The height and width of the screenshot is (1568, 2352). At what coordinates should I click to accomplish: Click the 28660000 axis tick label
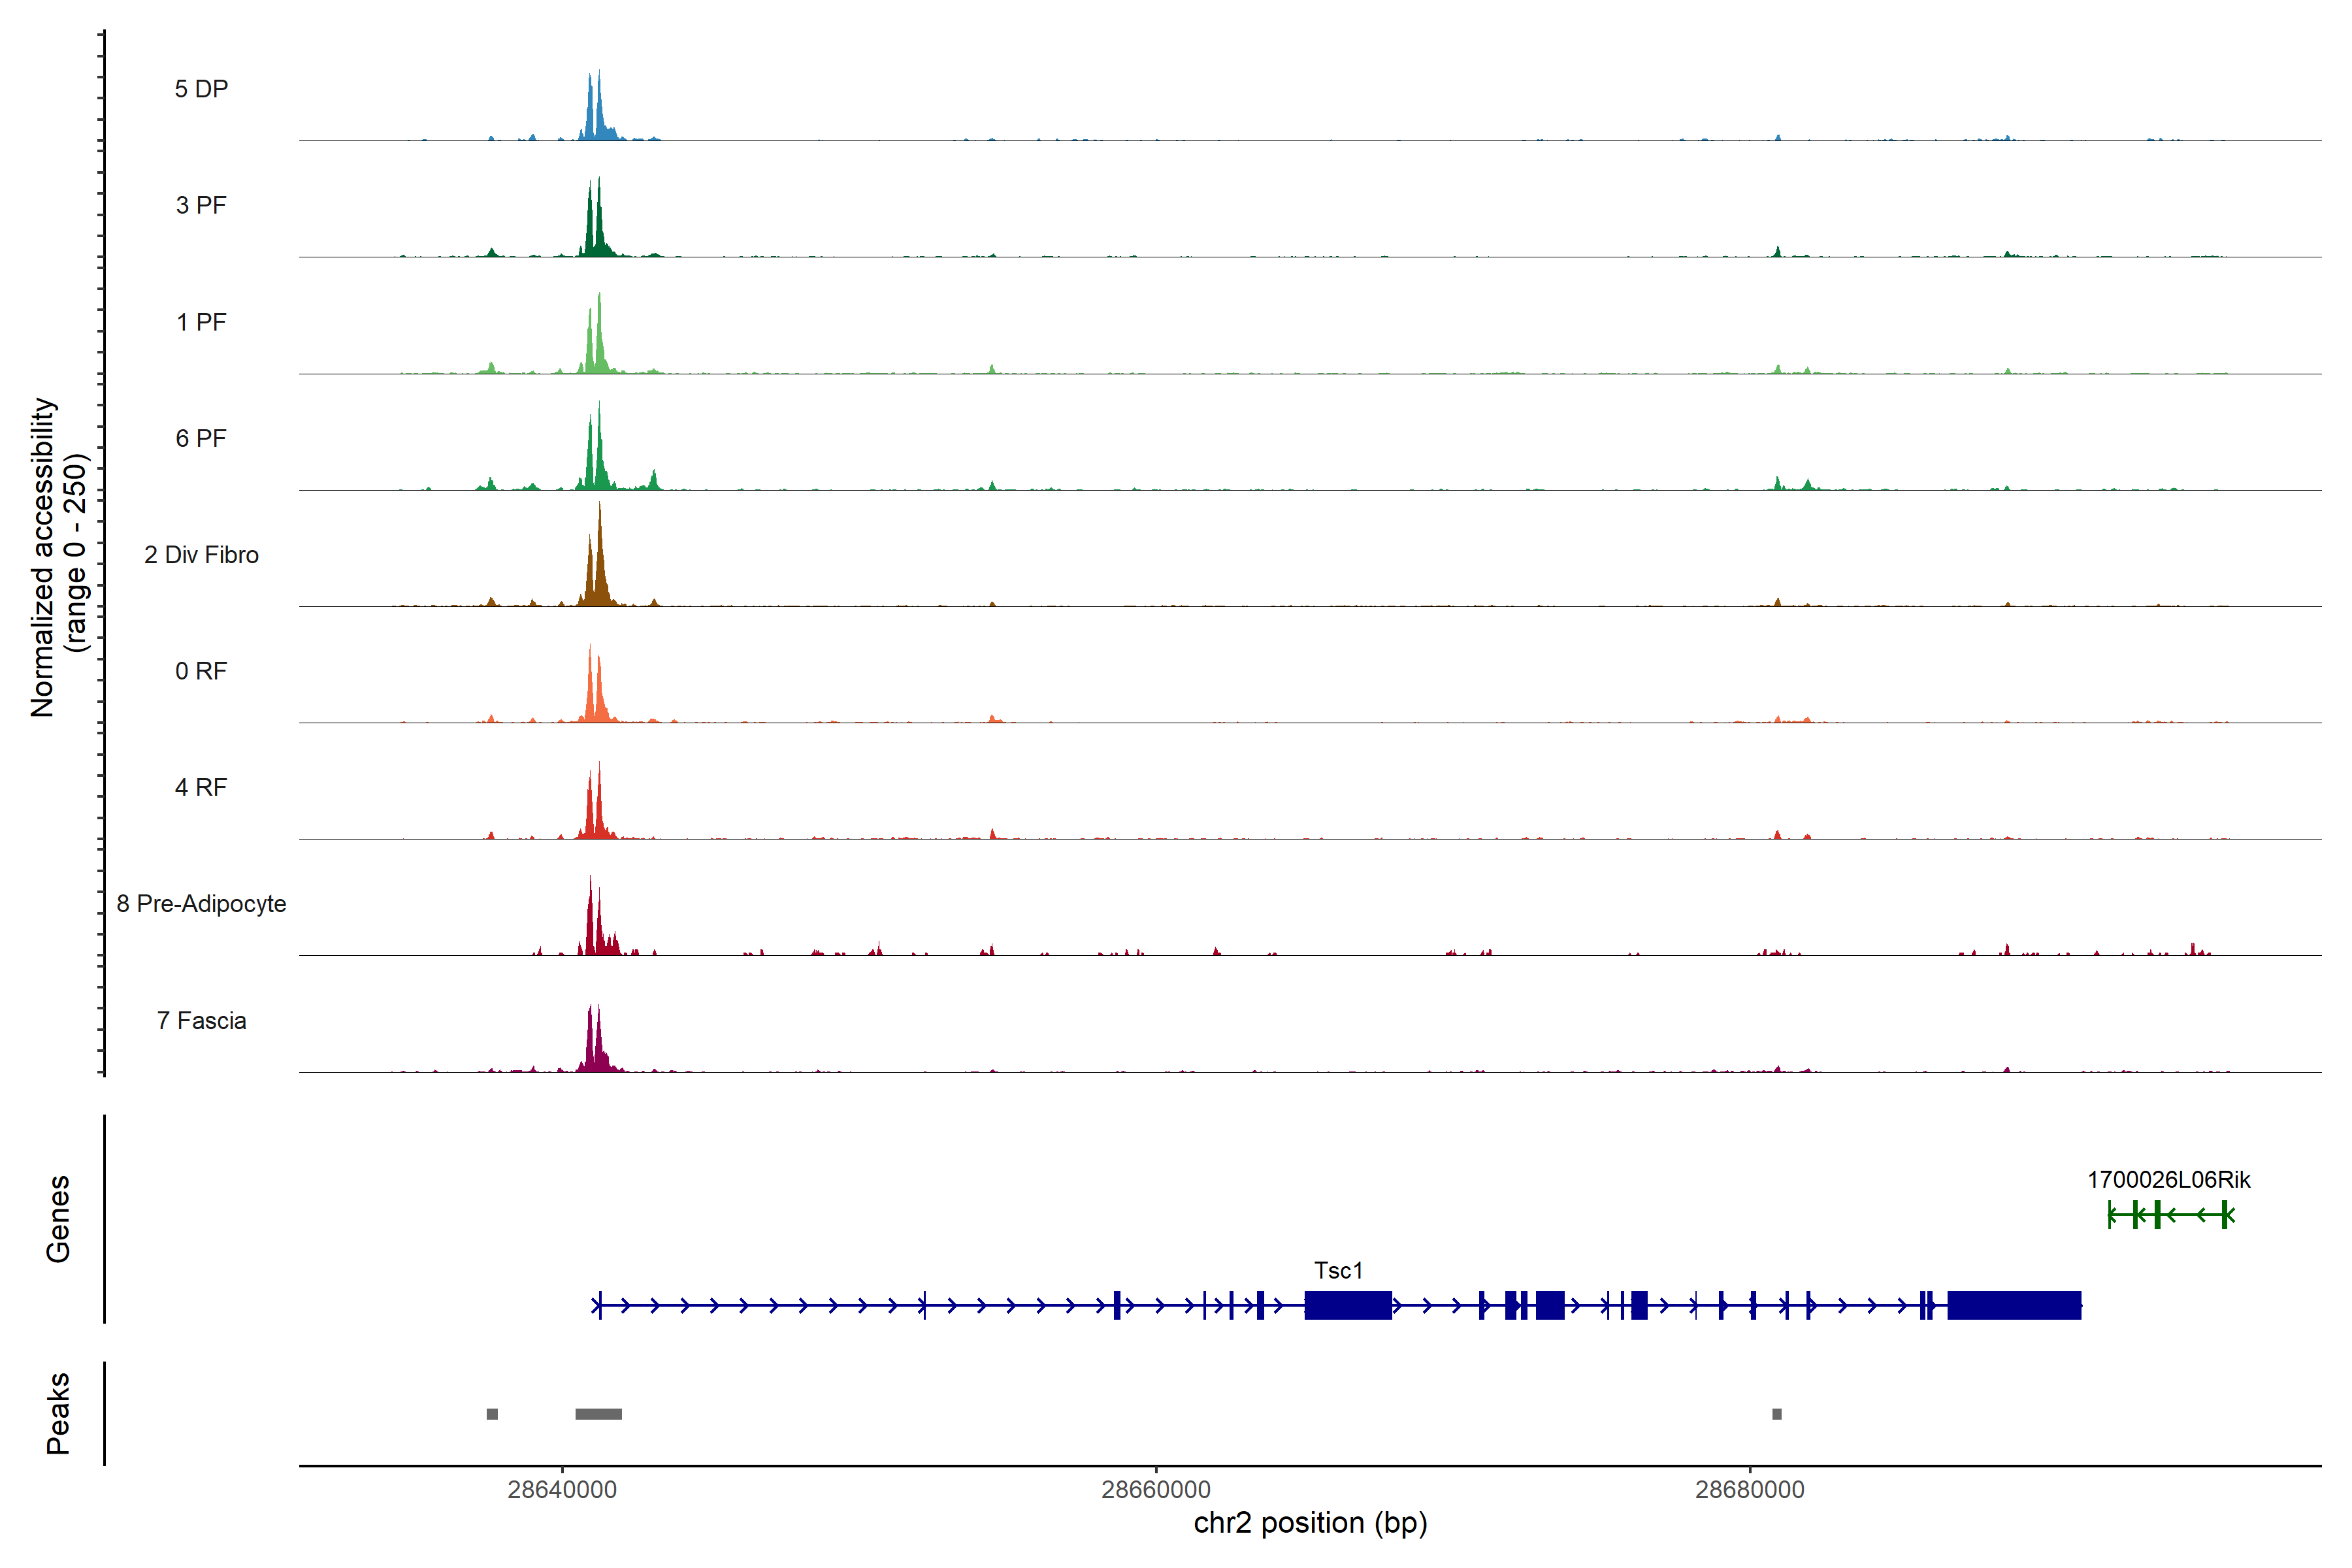click(x=1155, y=1490)
